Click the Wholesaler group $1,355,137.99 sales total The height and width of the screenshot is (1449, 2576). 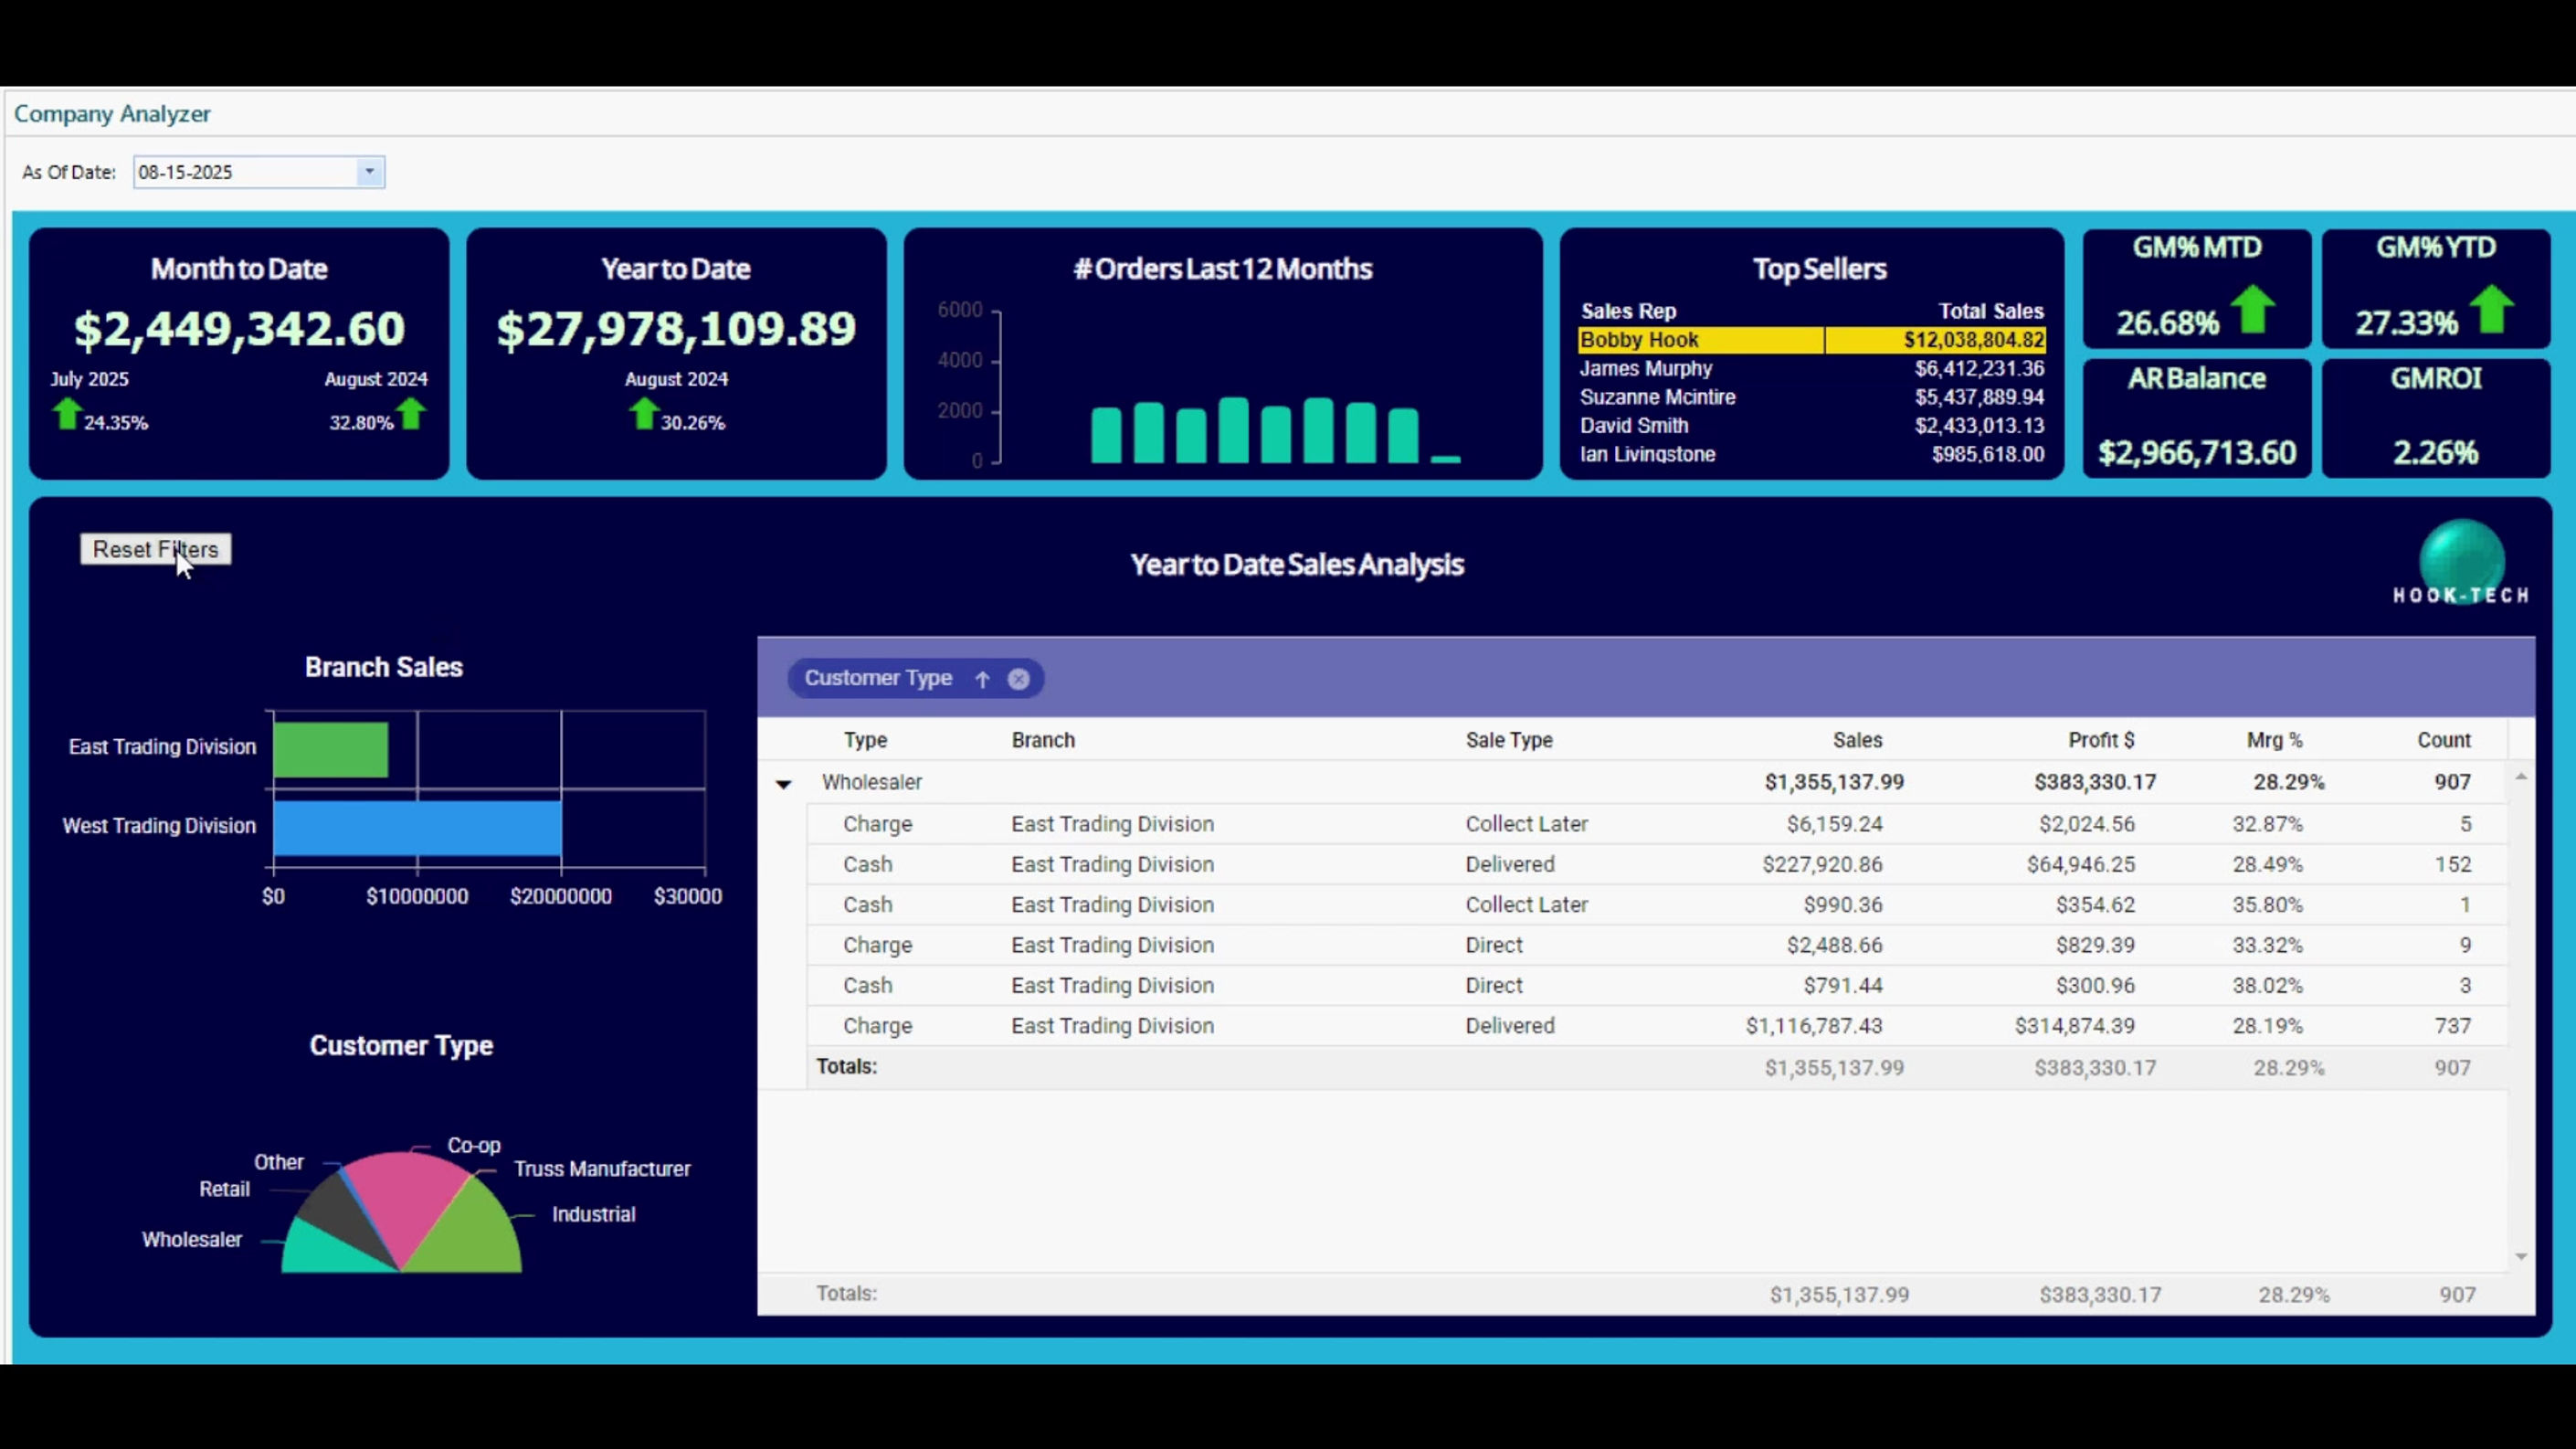tap(1834, 782)
